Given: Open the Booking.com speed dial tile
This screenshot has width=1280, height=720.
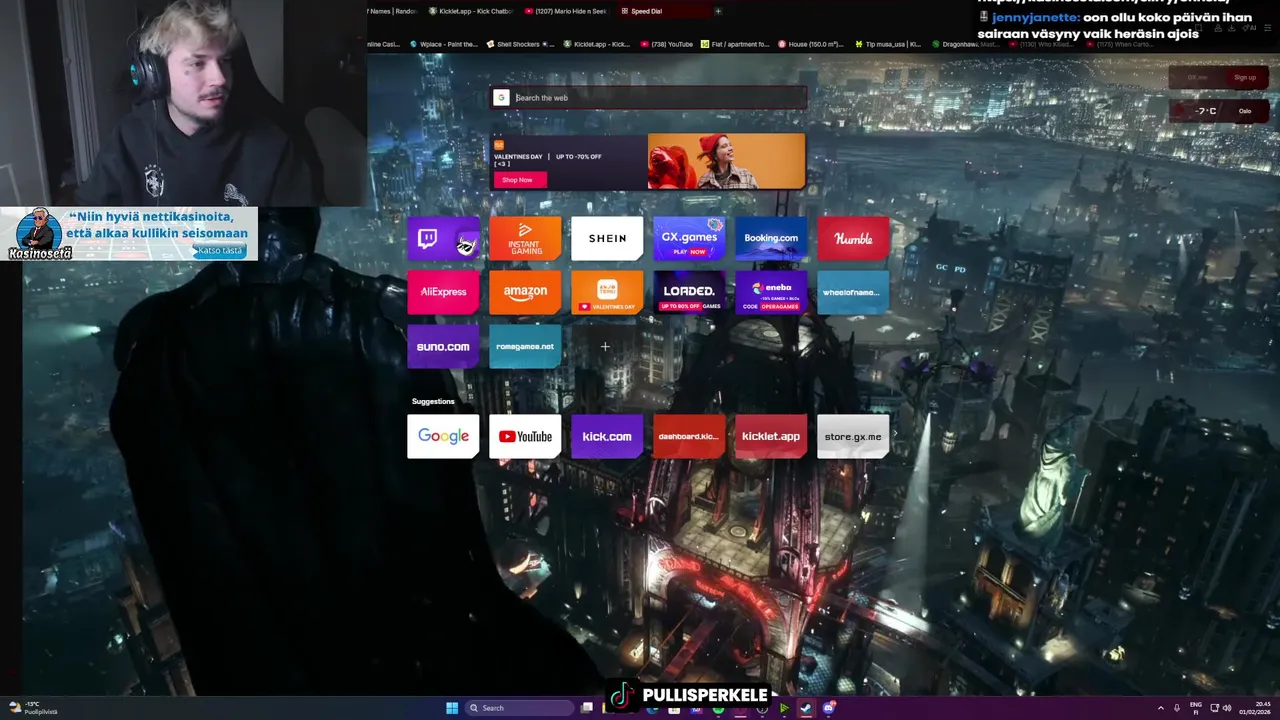Looking at the screenshot, I should [x=771, y=238].
